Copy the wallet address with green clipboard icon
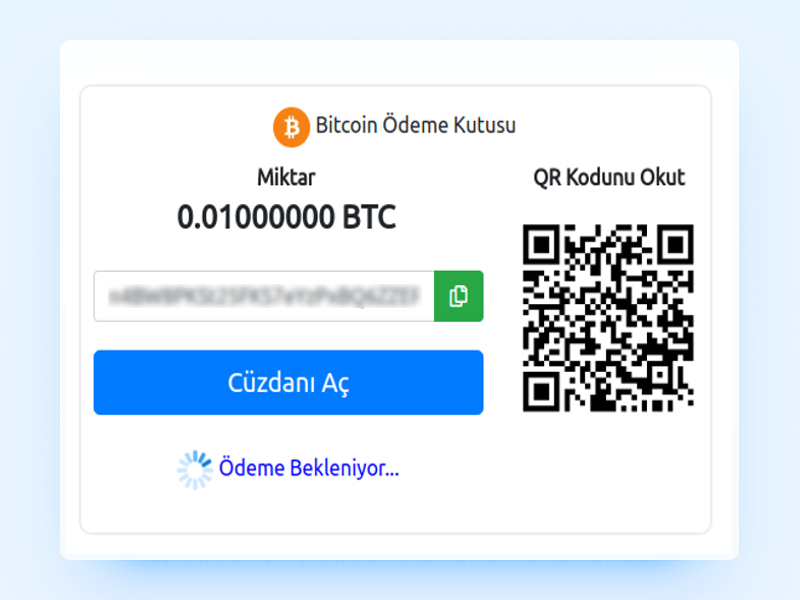This screenshot has height=600, width=800. click(x=459, y=296)
